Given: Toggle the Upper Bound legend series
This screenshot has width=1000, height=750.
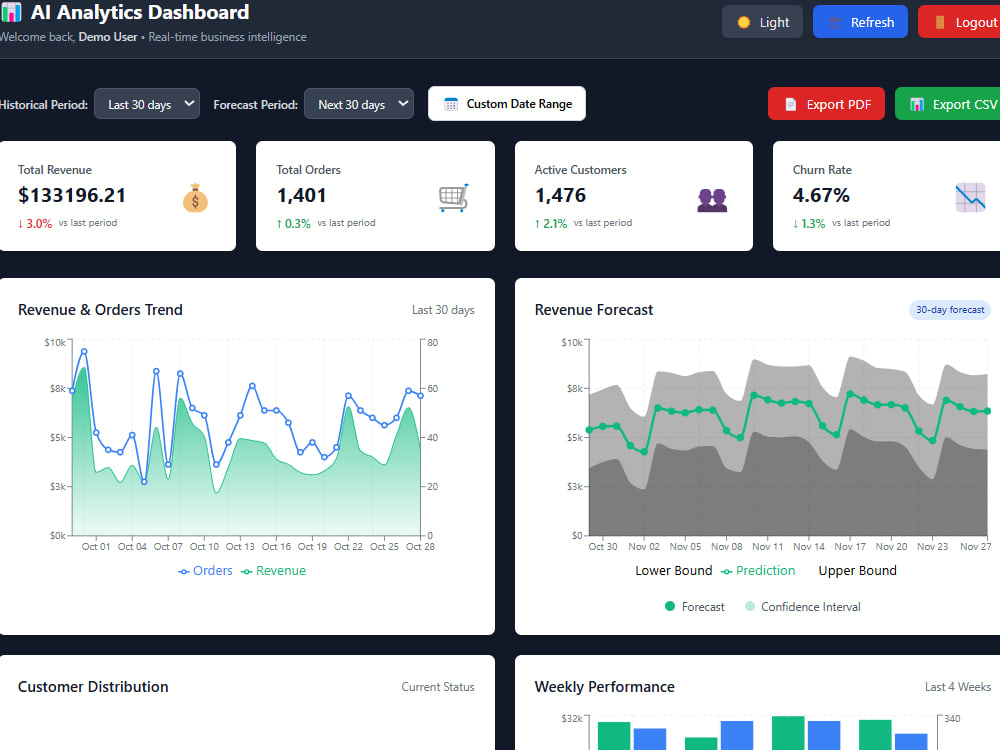Looking at the screenshot, I should click(x=857, y=571).
